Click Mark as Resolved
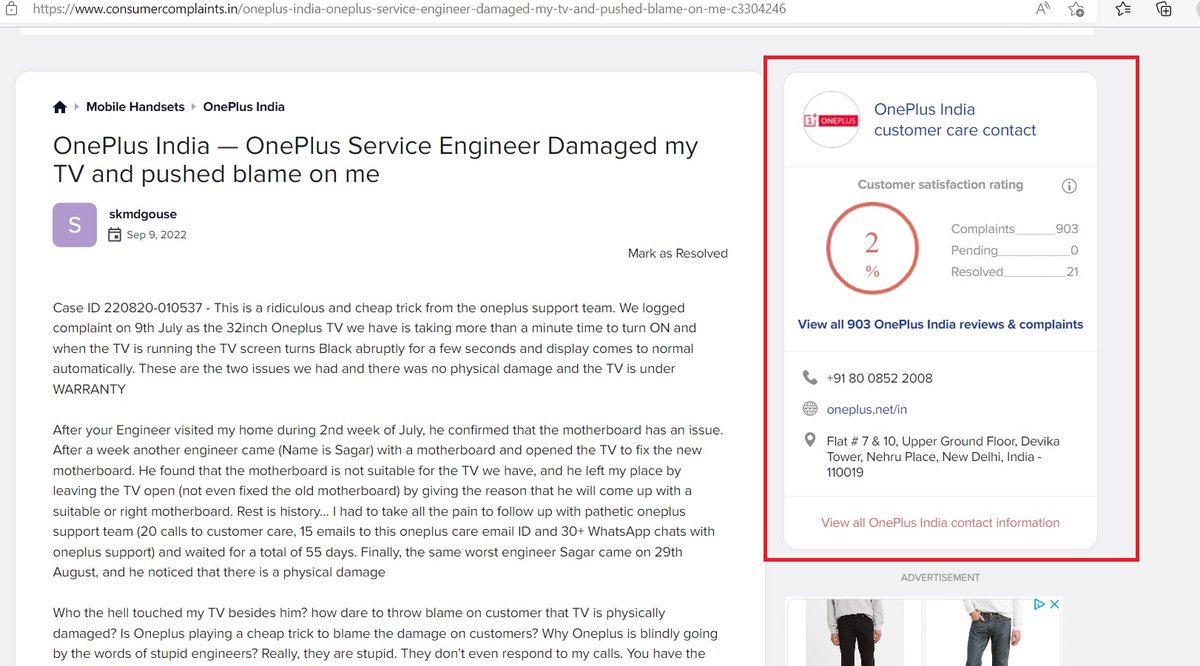 tap(678, 253)
